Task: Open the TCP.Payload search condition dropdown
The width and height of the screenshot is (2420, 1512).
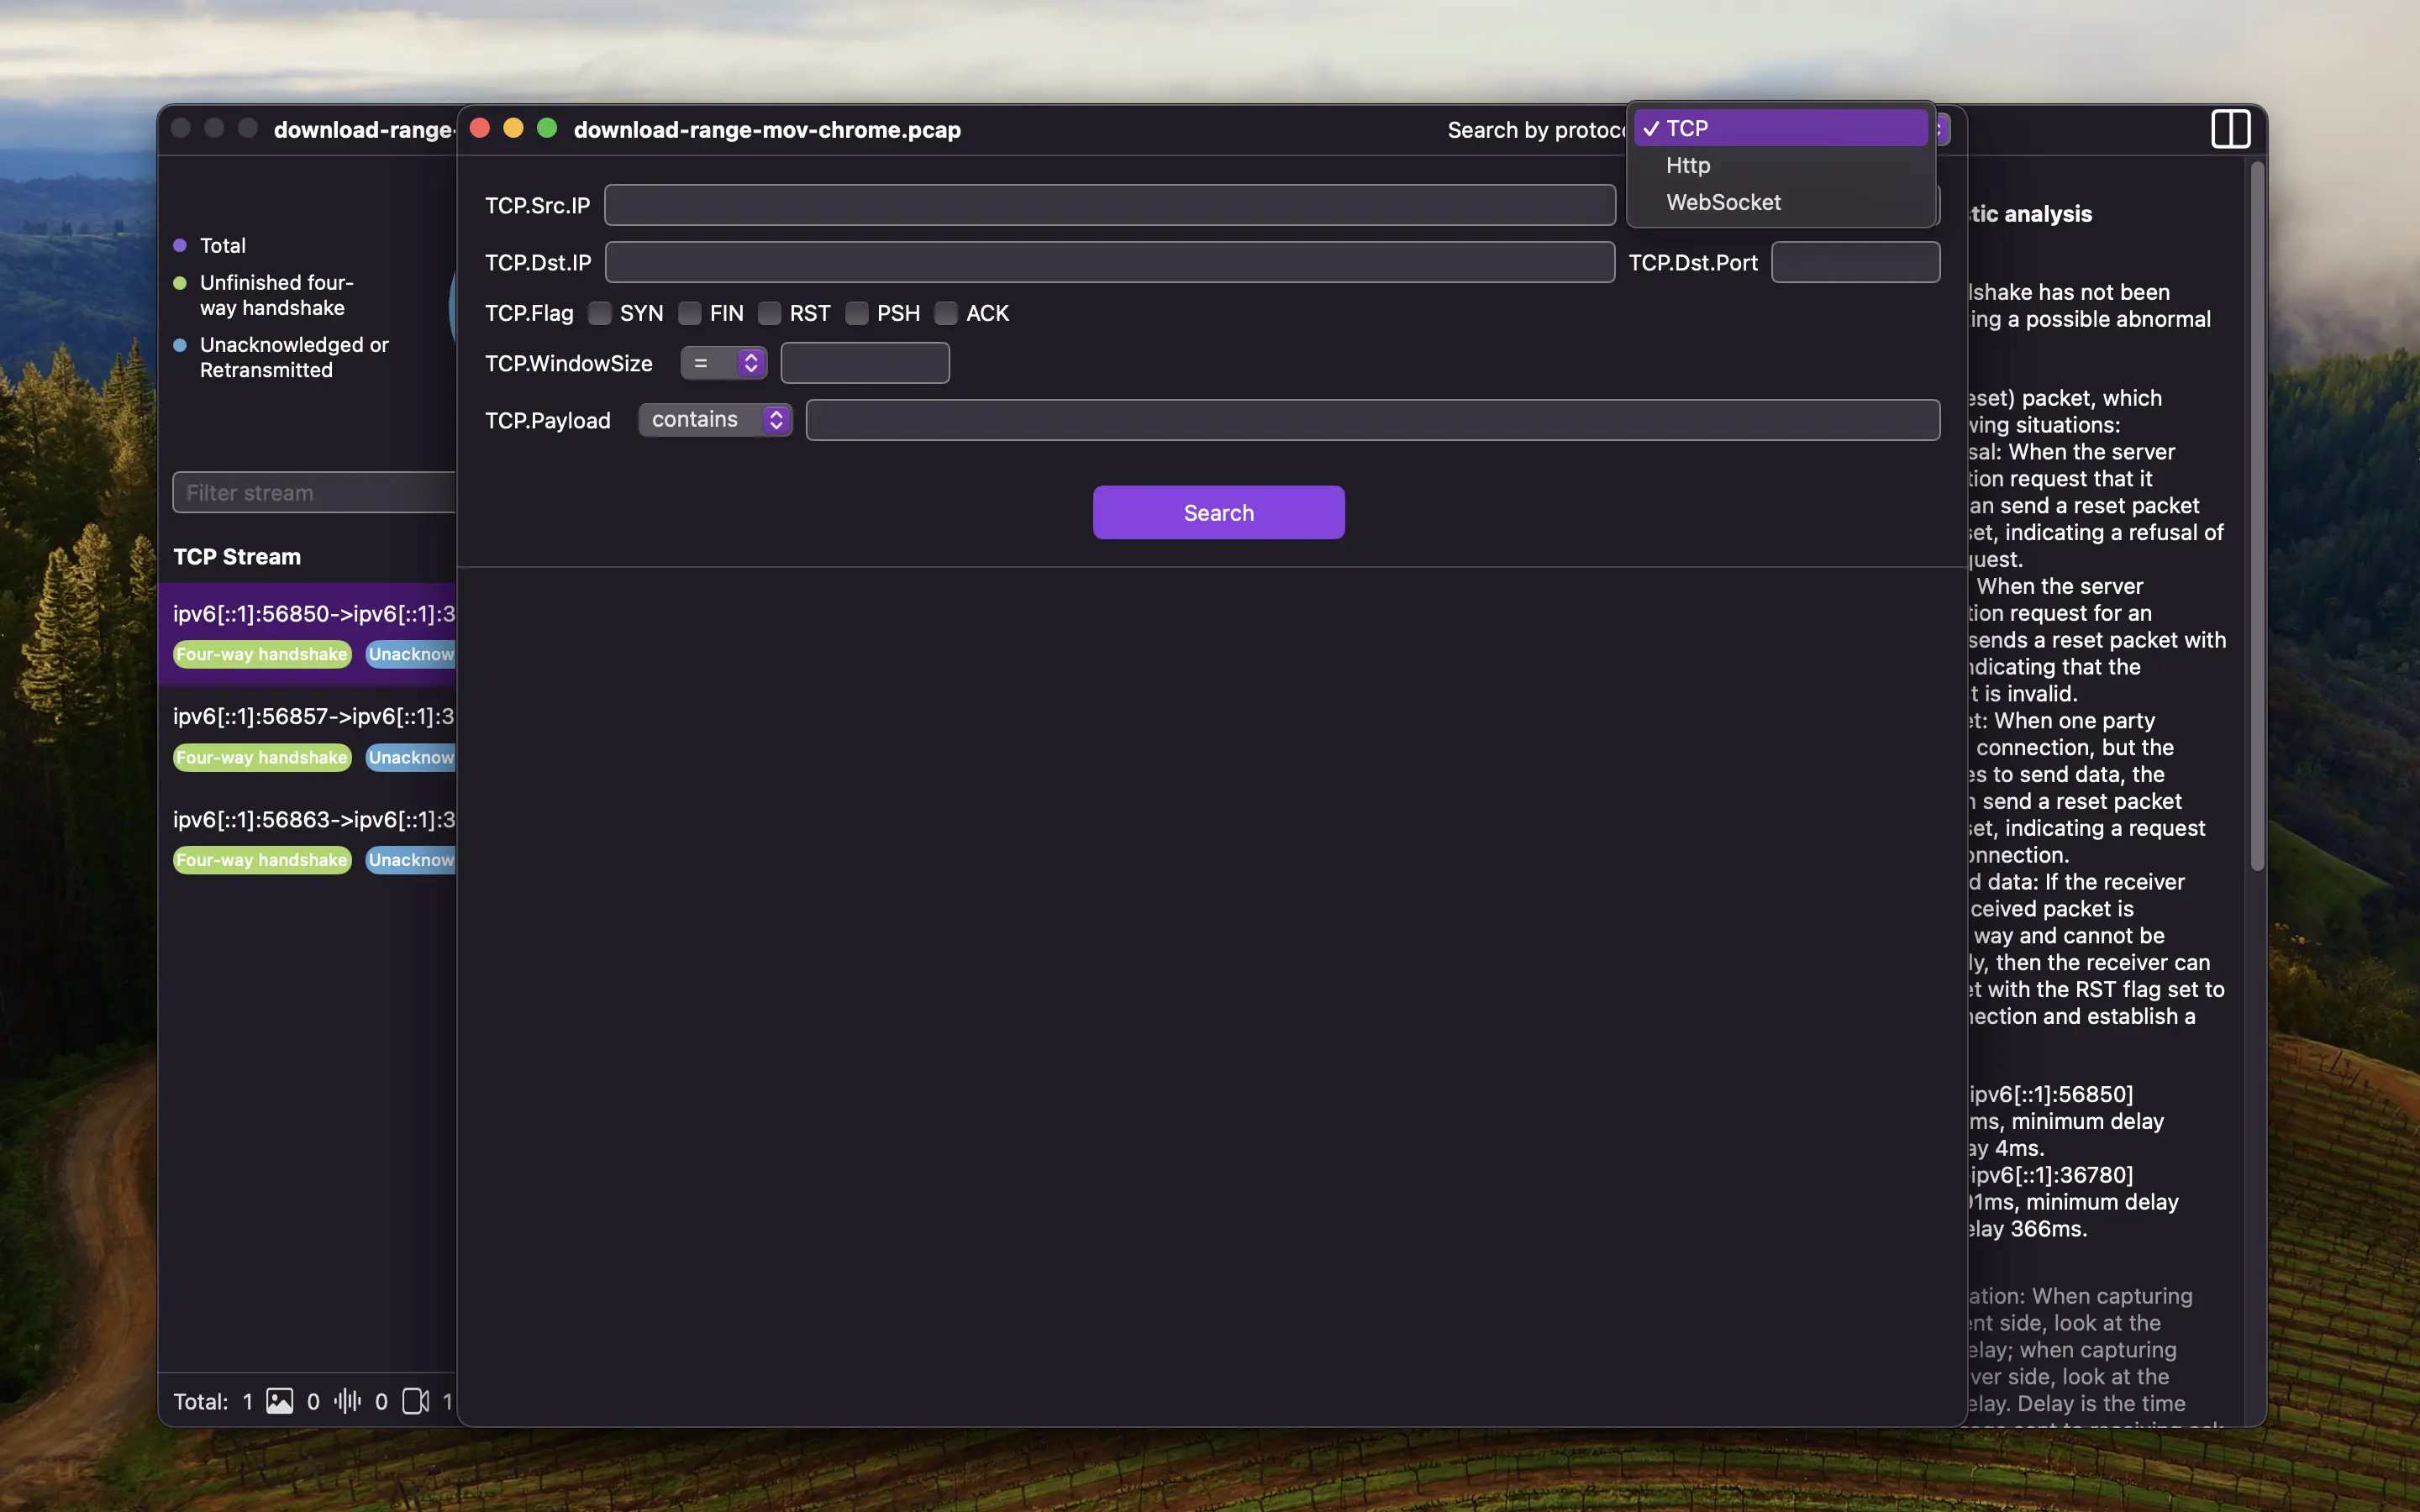Action: [x=713, y=420]
